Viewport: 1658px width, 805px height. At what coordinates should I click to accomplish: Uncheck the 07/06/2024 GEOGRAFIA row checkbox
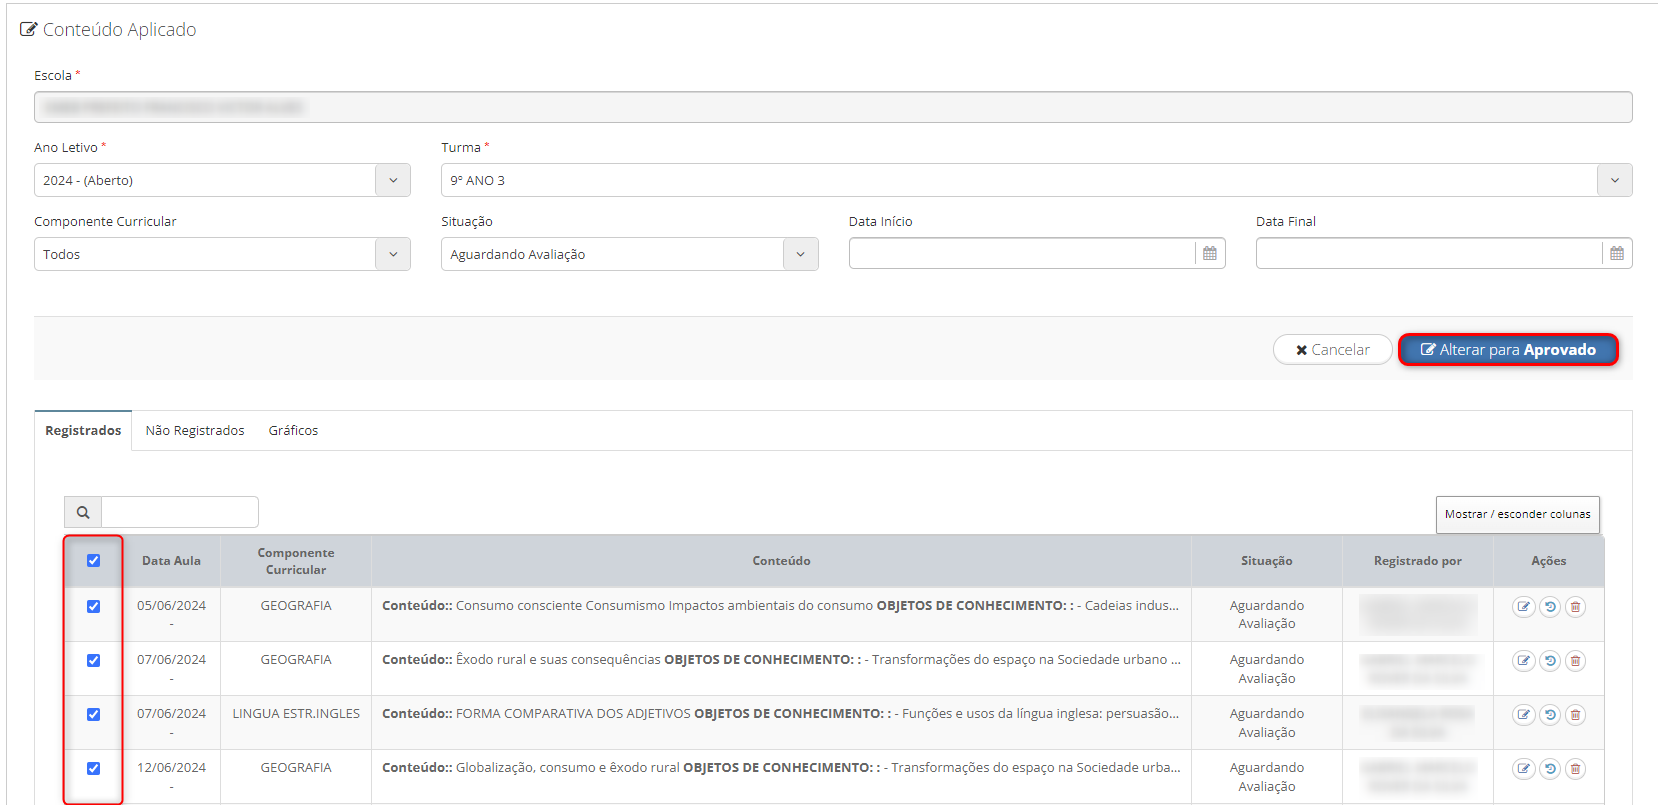[93, 661]
